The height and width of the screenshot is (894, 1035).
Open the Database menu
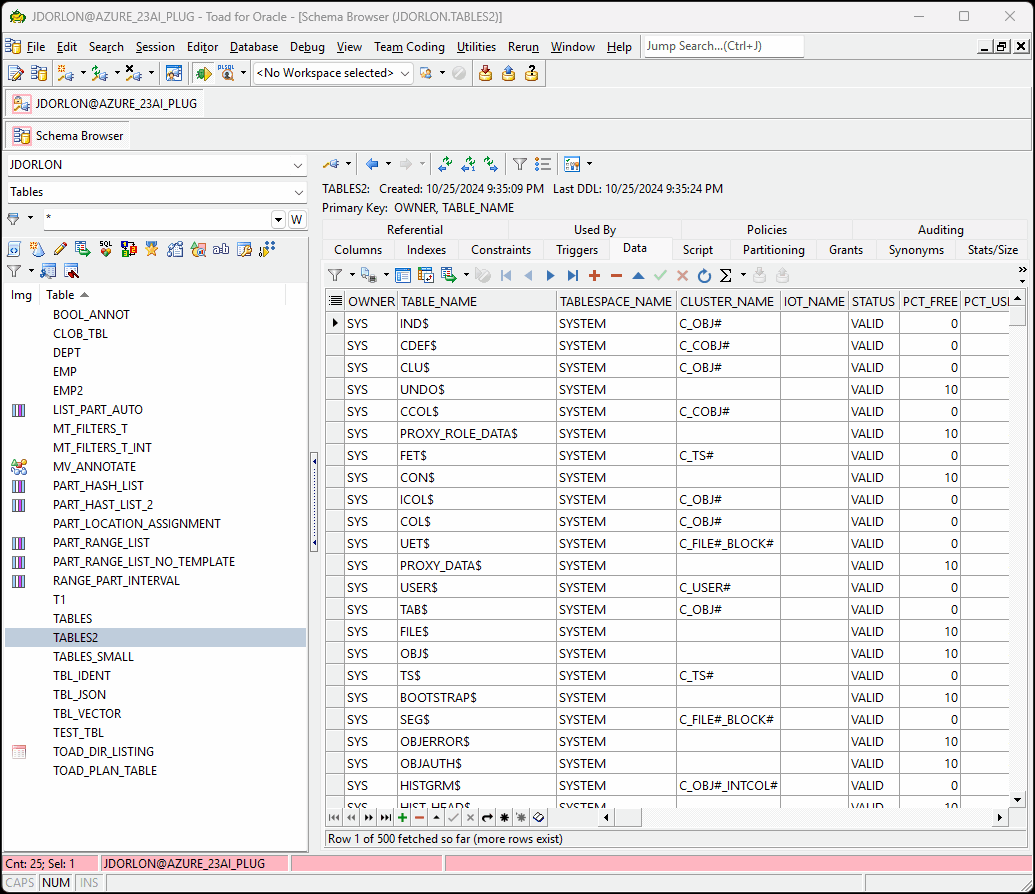[x=253, y=47]
